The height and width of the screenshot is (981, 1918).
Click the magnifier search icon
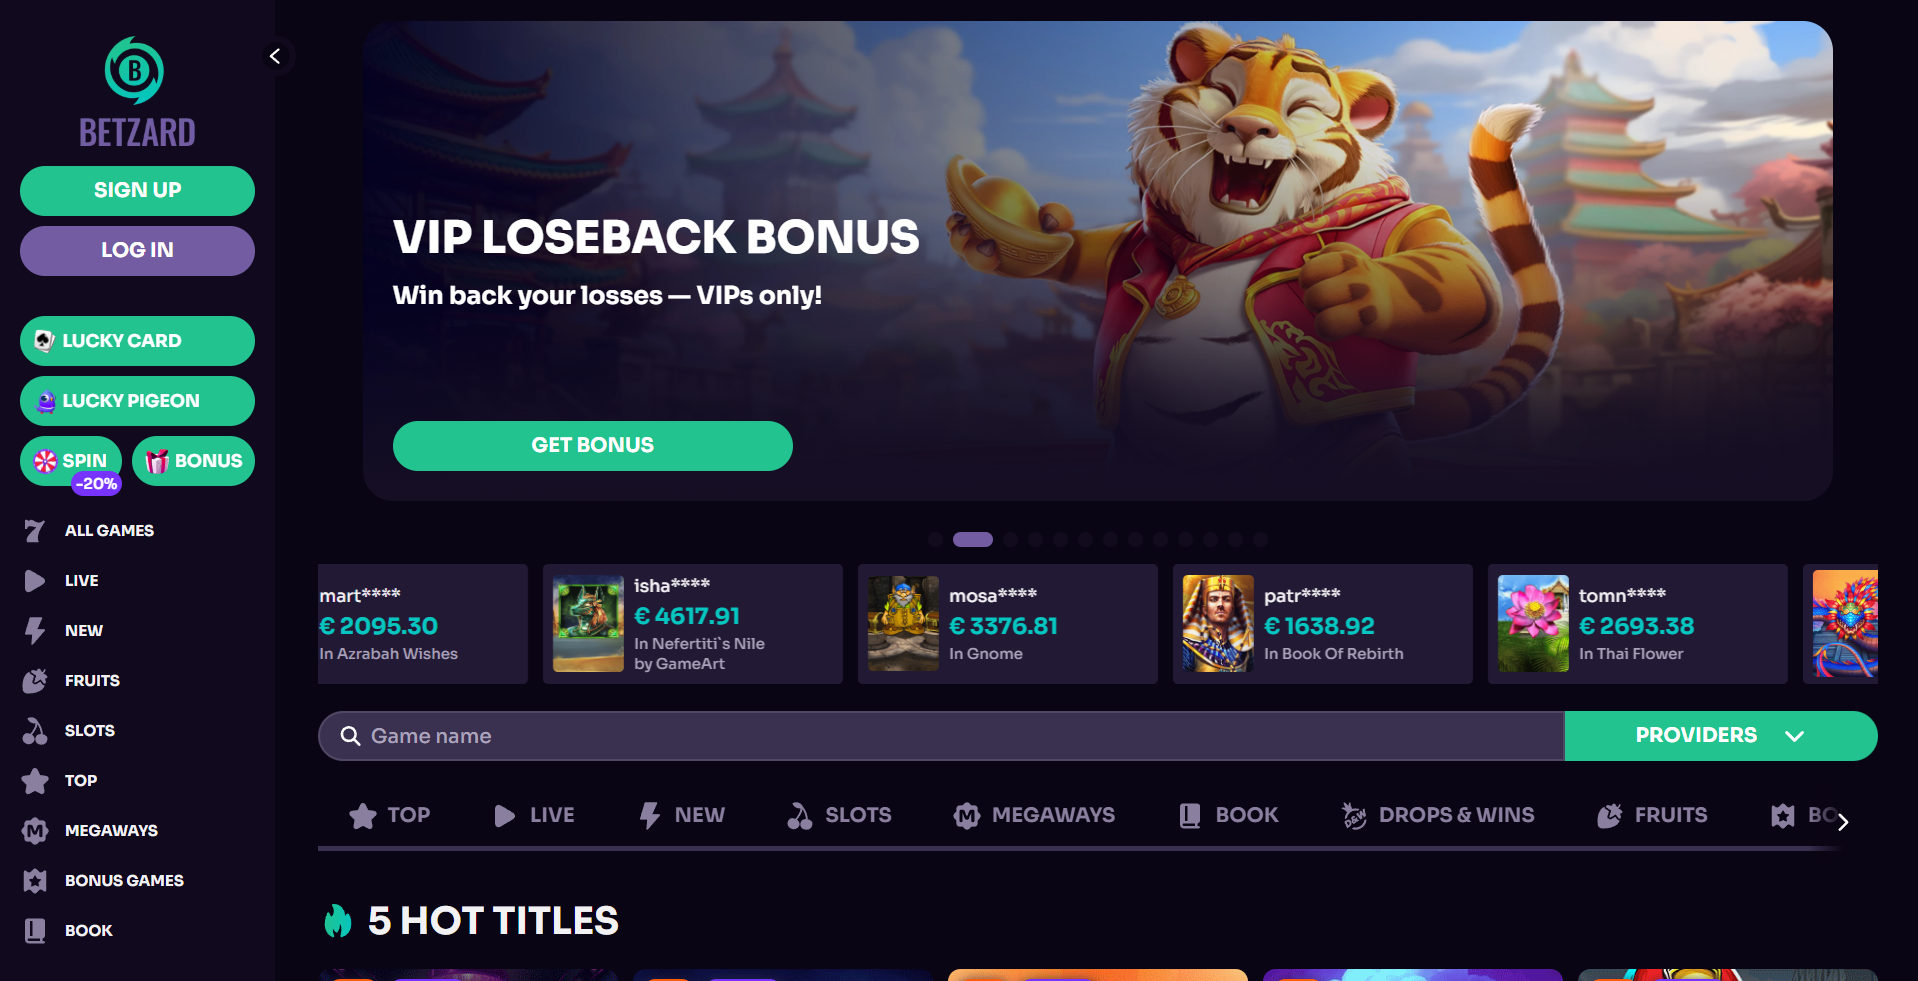(x=350, y=736)
